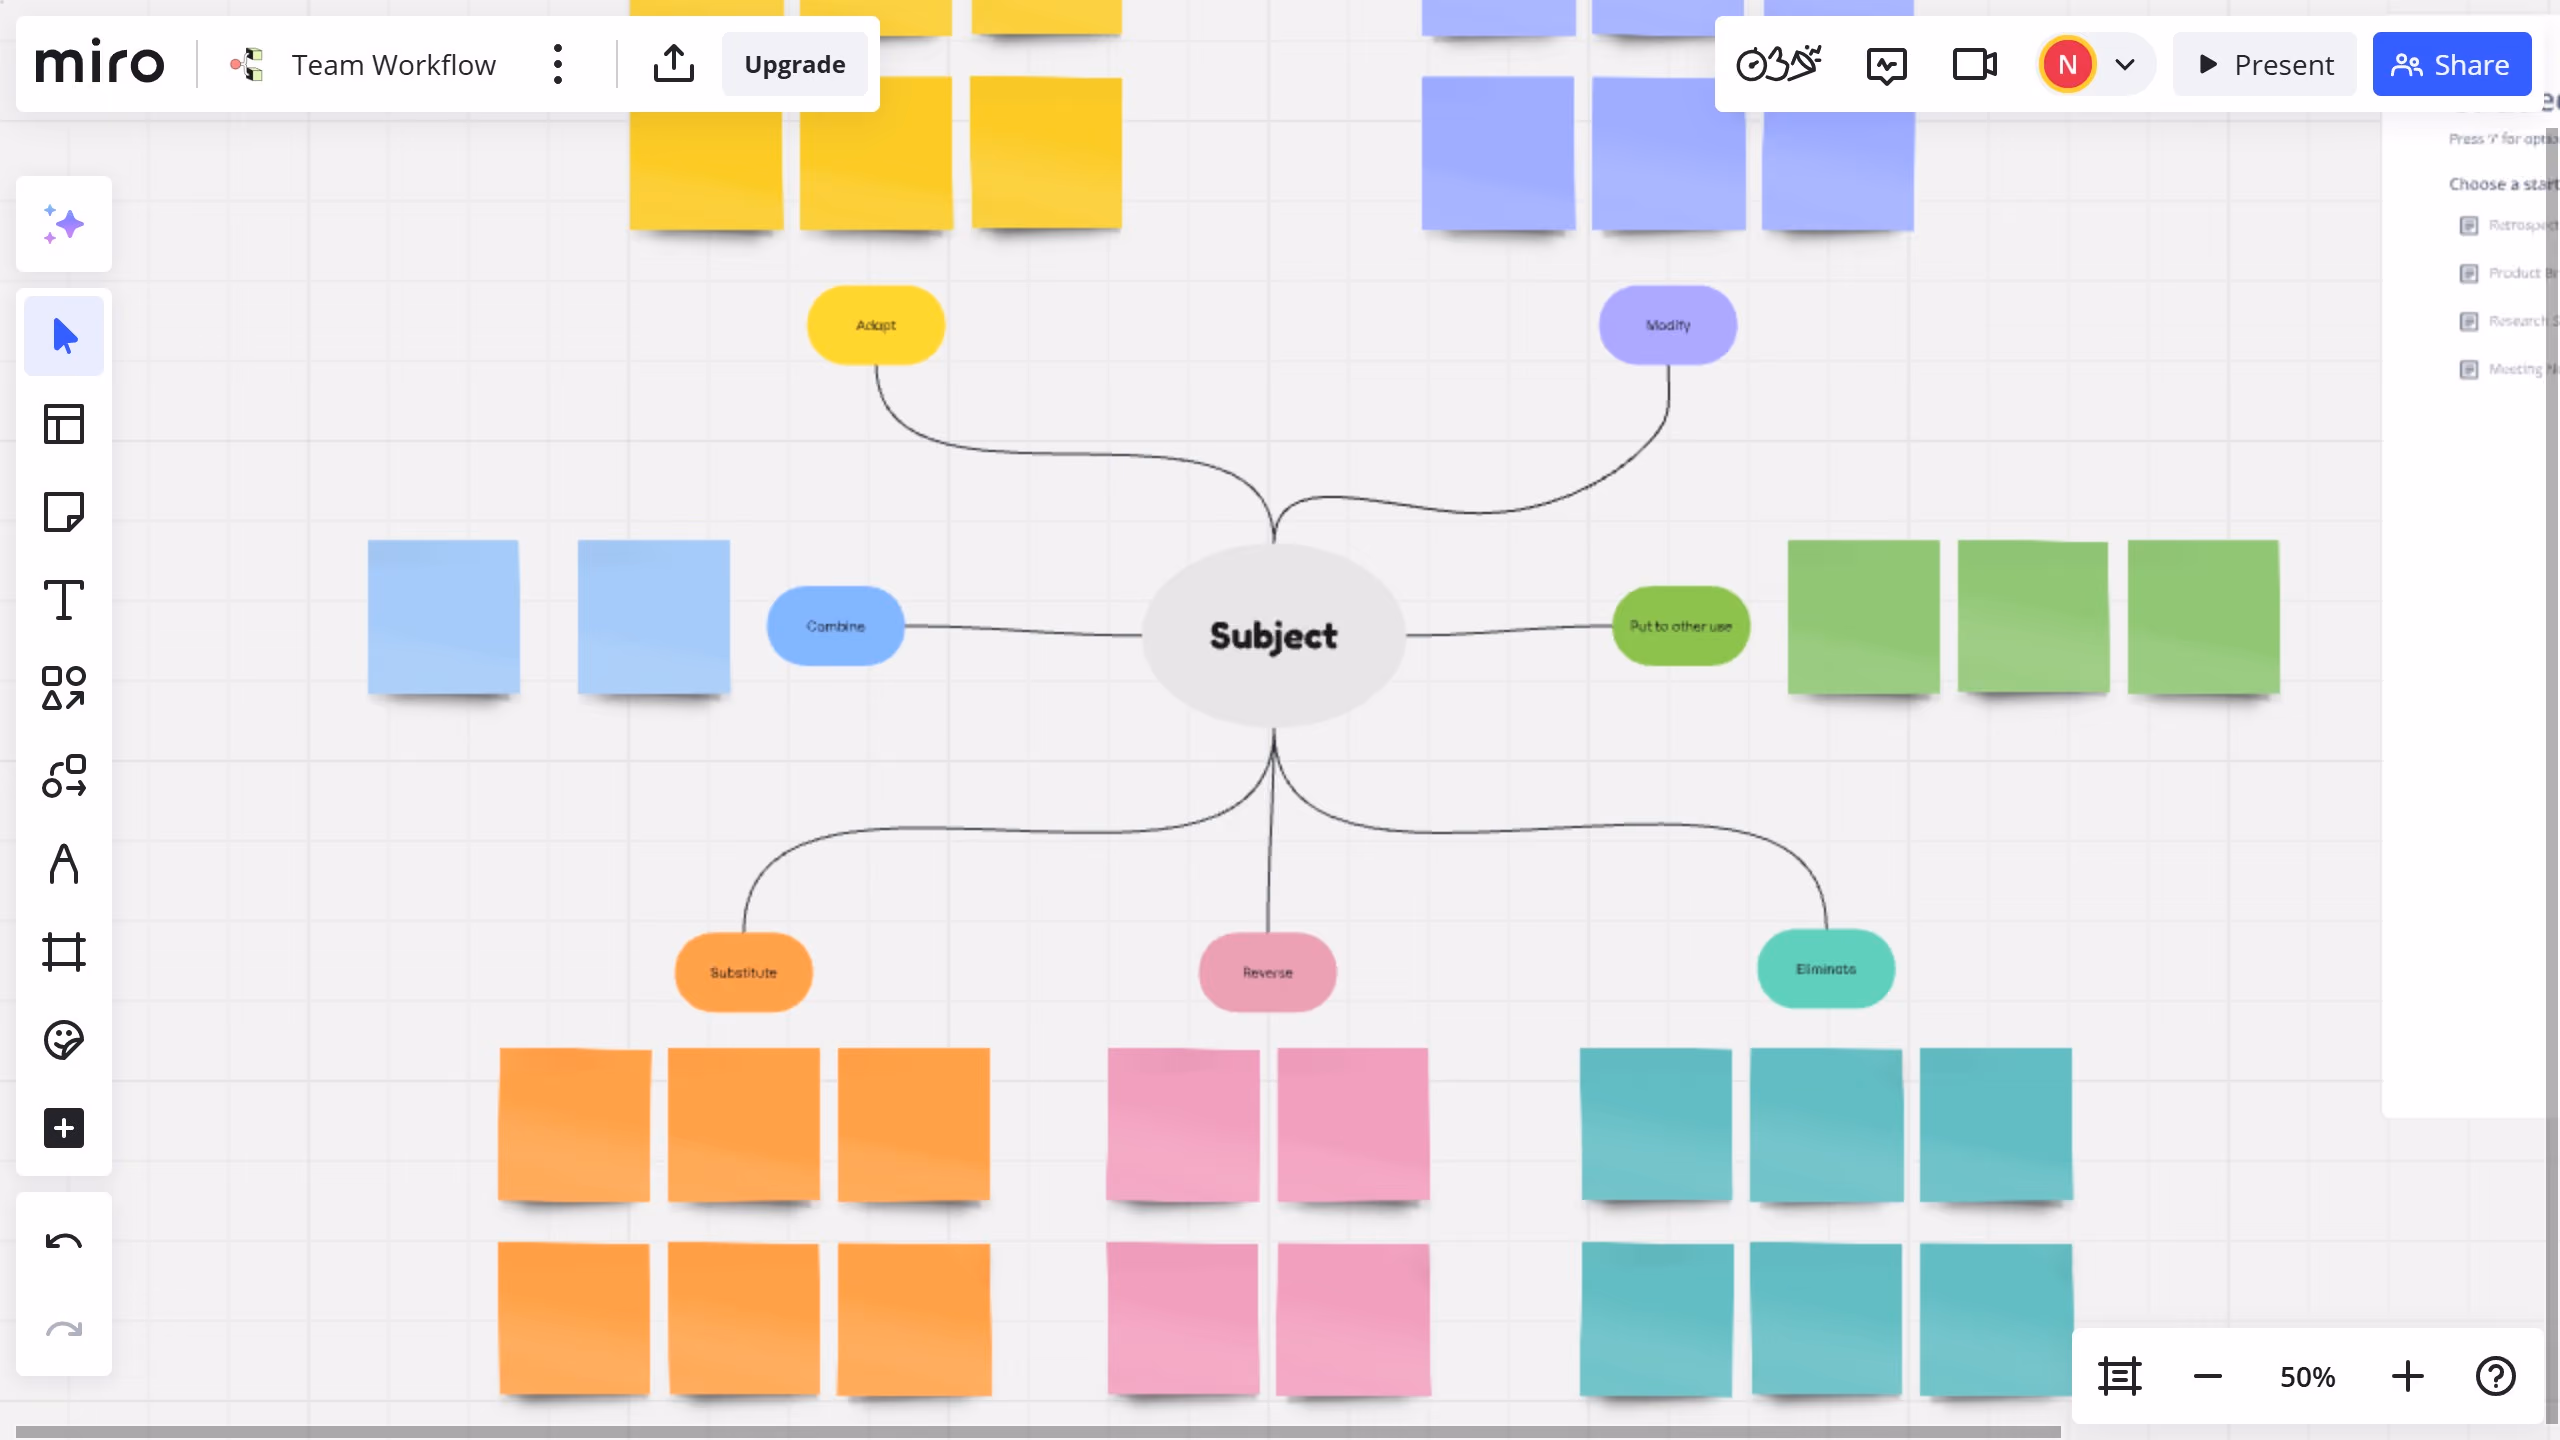This screenshot has height=1440, width=2560.
Task: Open board options three-dot menu
Action: [x=558, y=64]
